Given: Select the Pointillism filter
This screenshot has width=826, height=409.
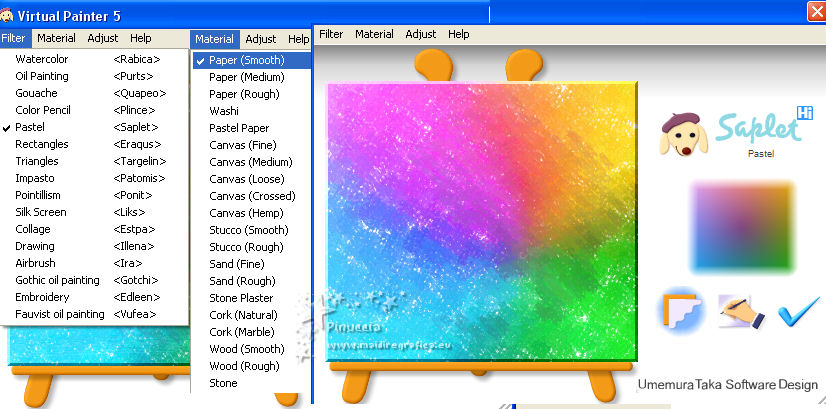Looking at the screenshot, I should (x=94, y=195).
